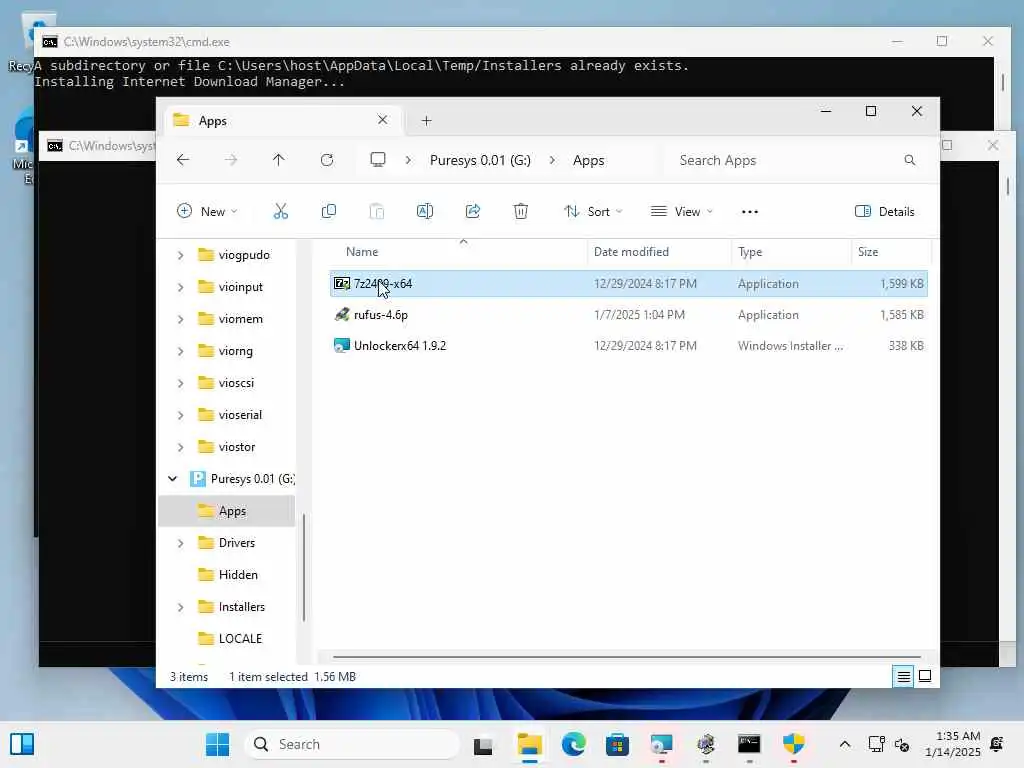This screenshot has width=1024, height=768.
Task: Click the Share icon in toolbar
Action: 473,212
